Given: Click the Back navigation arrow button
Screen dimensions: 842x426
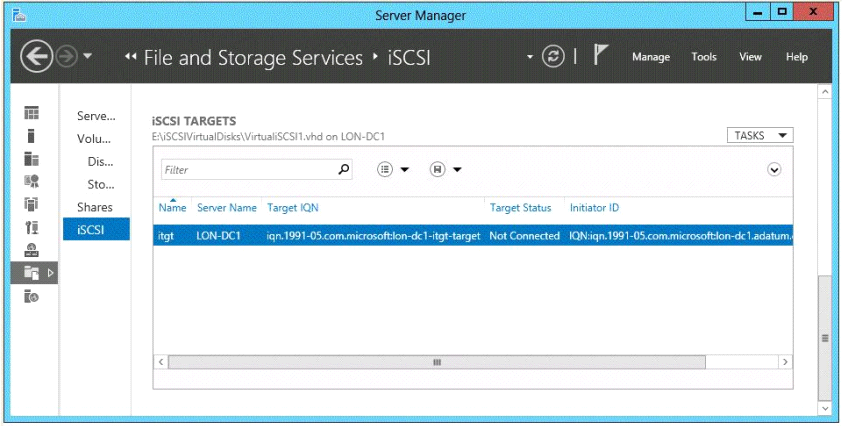Looking at the screenshot, I should [36, 58].
